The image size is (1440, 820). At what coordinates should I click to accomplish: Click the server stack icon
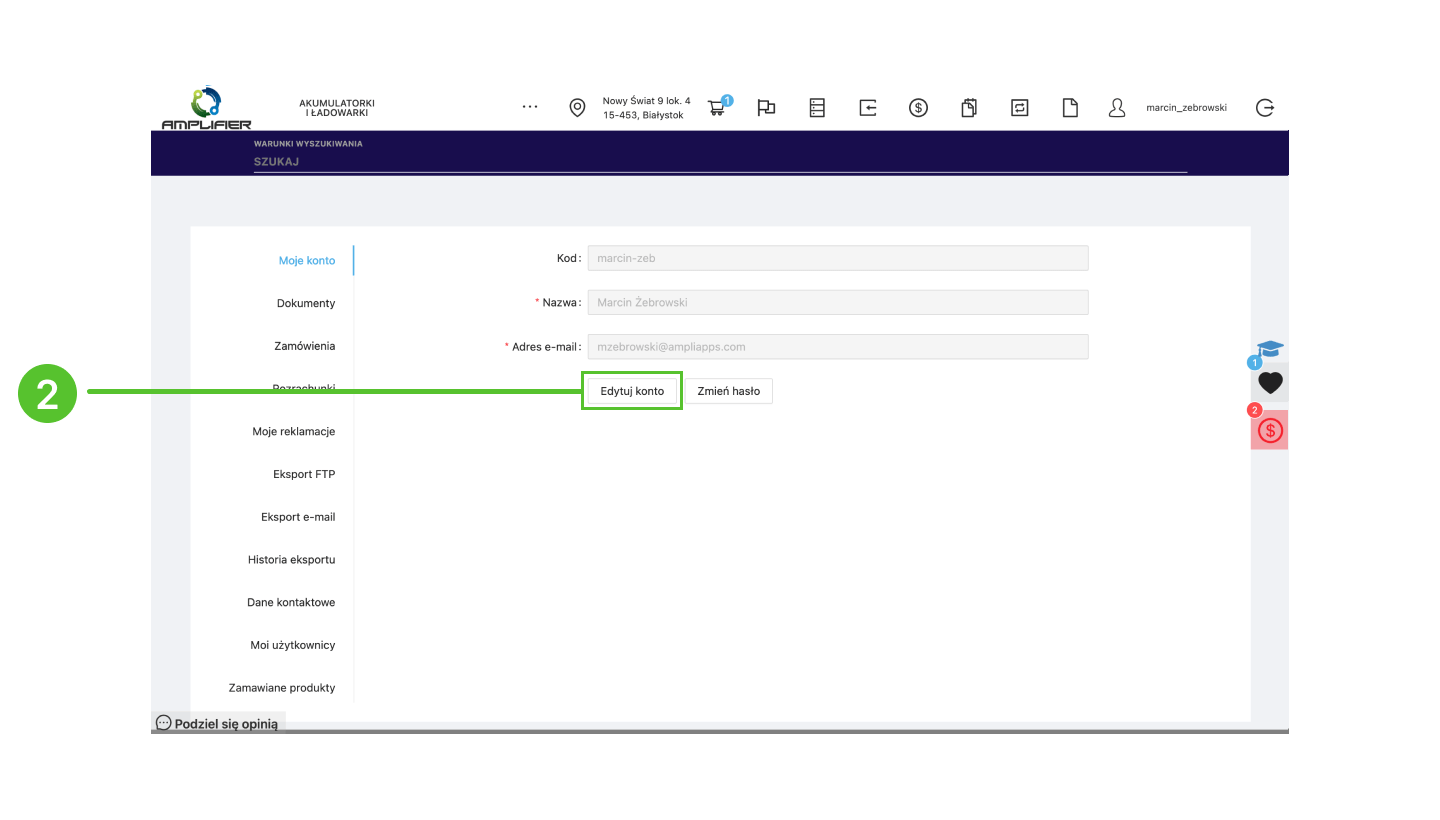[817, 108]
